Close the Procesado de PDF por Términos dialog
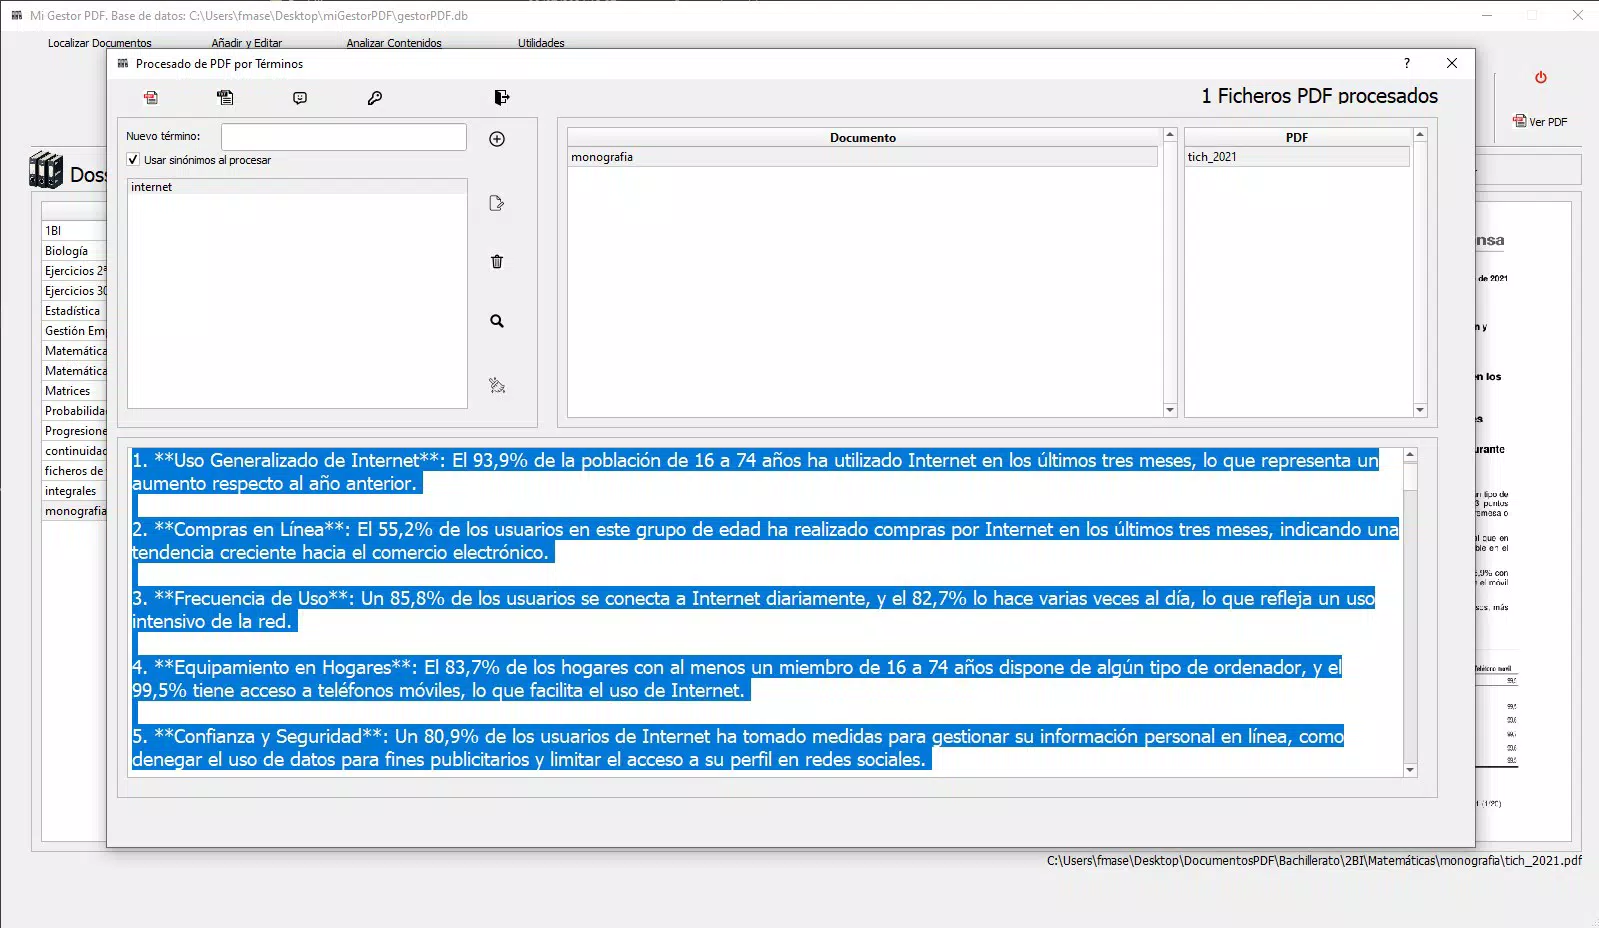The image size is (1599, 928). [1452, 63]
